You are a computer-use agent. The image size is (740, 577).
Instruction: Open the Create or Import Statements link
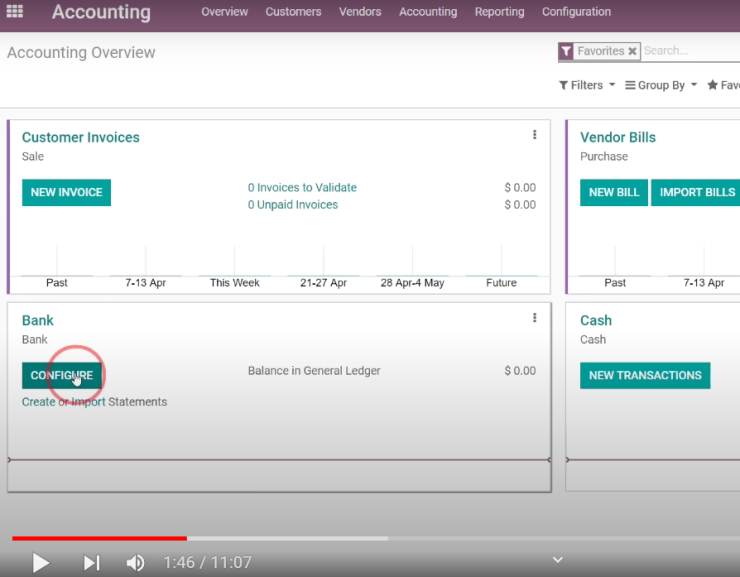click(94, 402)
